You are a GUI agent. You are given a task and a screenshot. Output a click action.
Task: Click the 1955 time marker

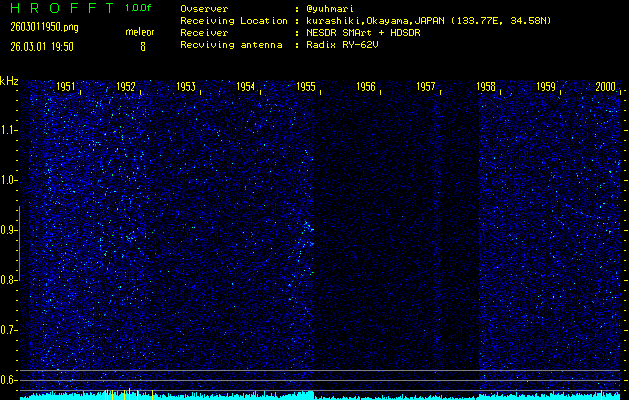306,87
